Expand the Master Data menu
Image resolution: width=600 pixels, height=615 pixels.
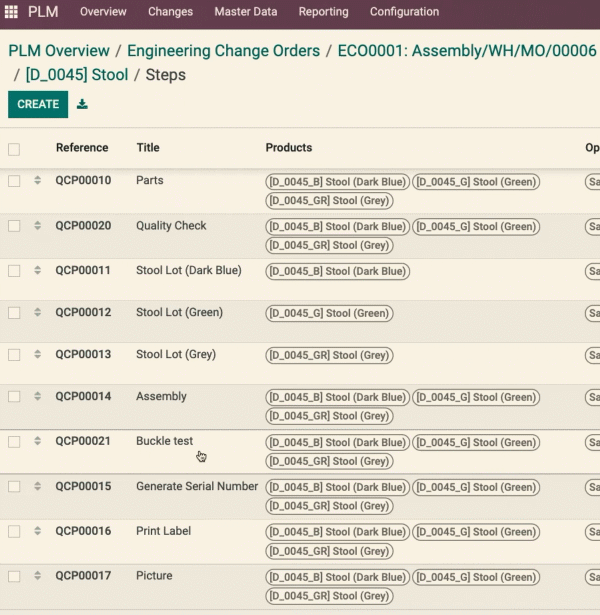[x=246, y=12]
